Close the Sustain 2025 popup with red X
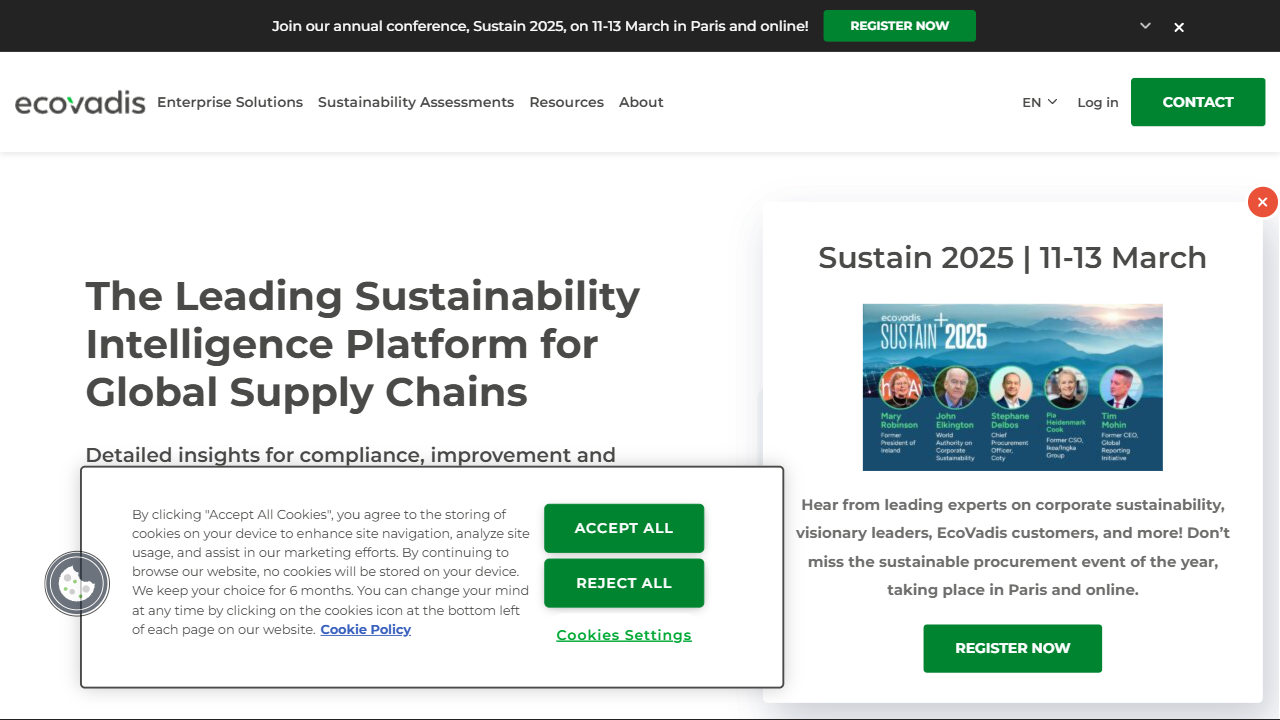 1262,202
